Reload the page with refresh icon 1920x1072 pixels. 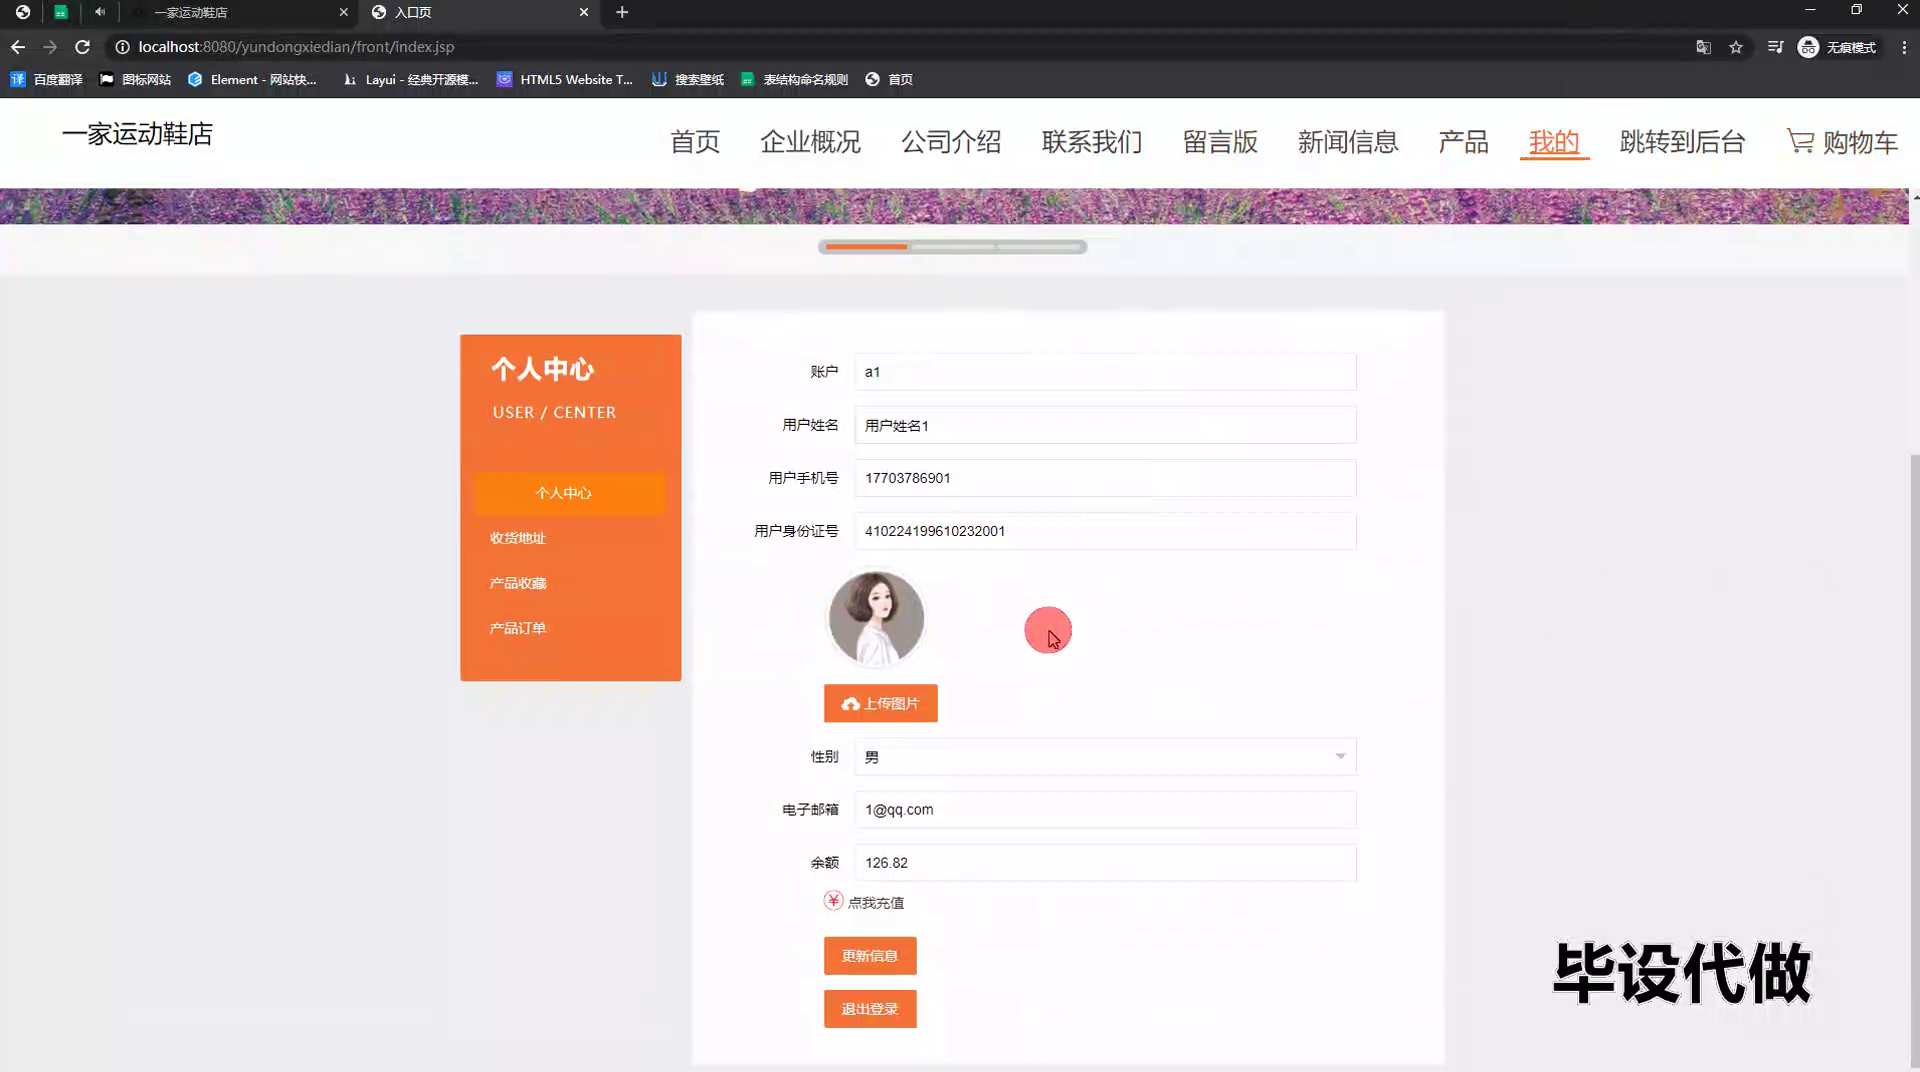[83, 47]
